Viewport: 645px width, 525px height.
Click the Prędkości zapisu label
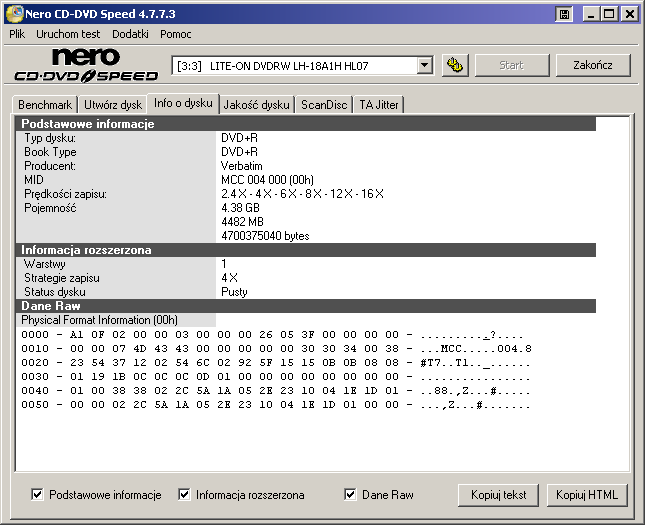(65, 194)
